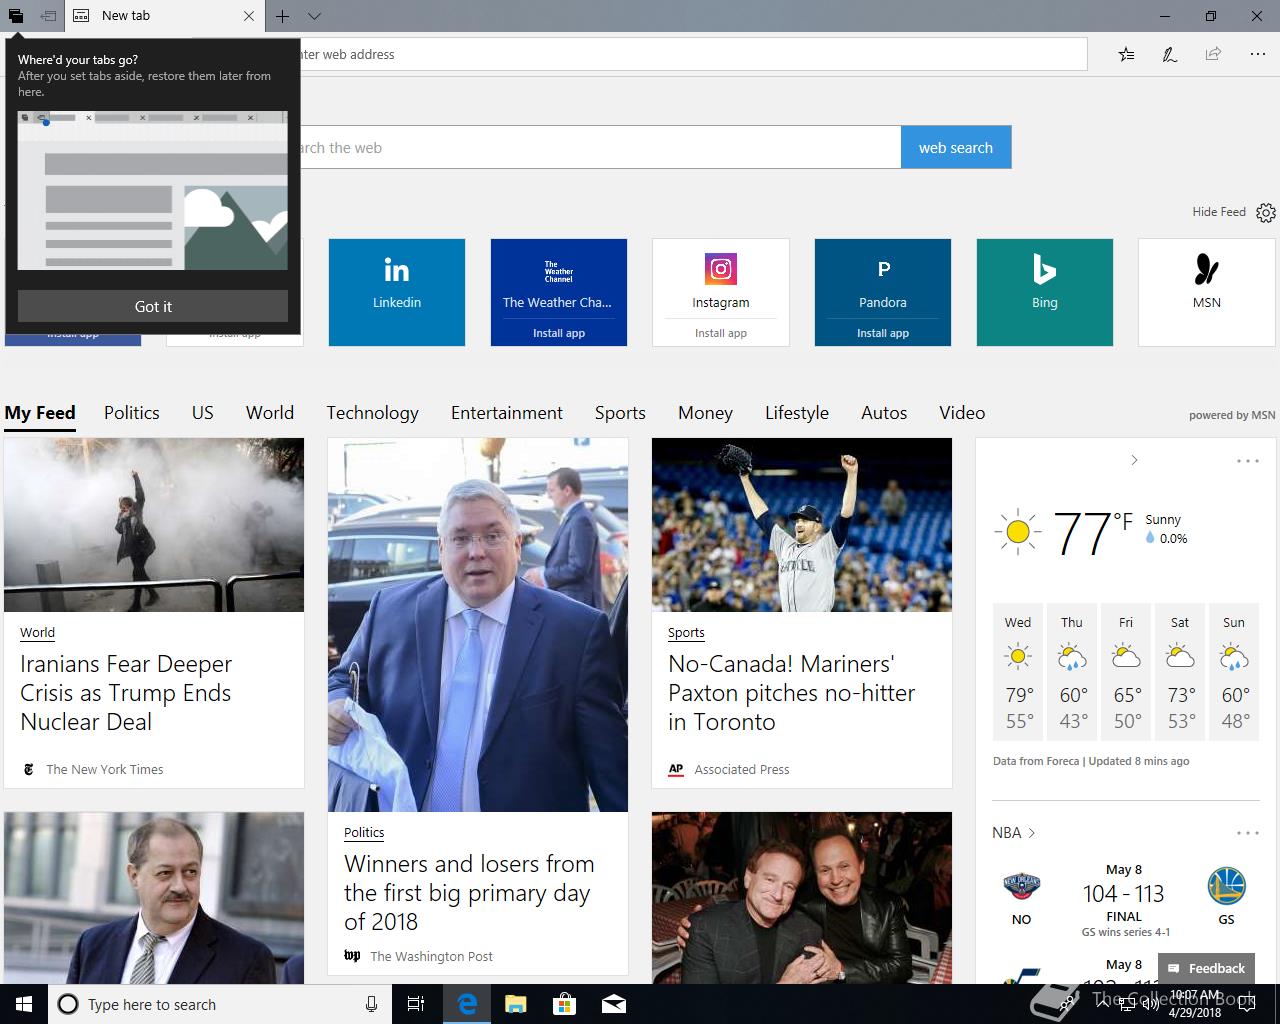The height and width of the screenshot is (1024, 1280).
Task: Click Got it in tabs tooltip
Action: pyautogui.click(x=153, y=306)
